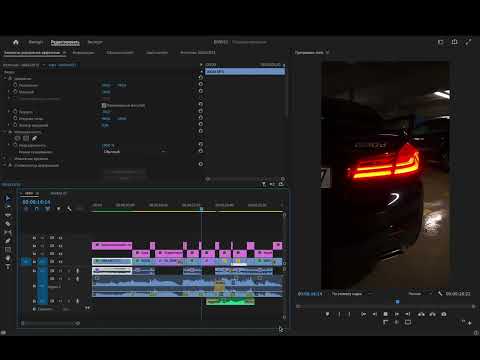The image size is (480, 360).
Task: Open the Button Editor plus icon
Action: [470, 323]
